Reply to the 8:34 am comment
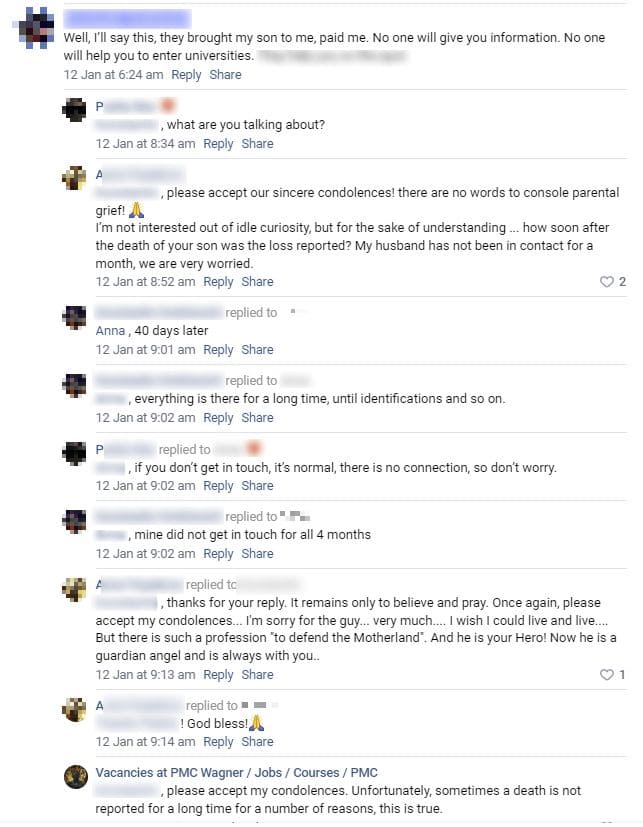The width and height of the screenshot is (643, 827). (218, 144)
